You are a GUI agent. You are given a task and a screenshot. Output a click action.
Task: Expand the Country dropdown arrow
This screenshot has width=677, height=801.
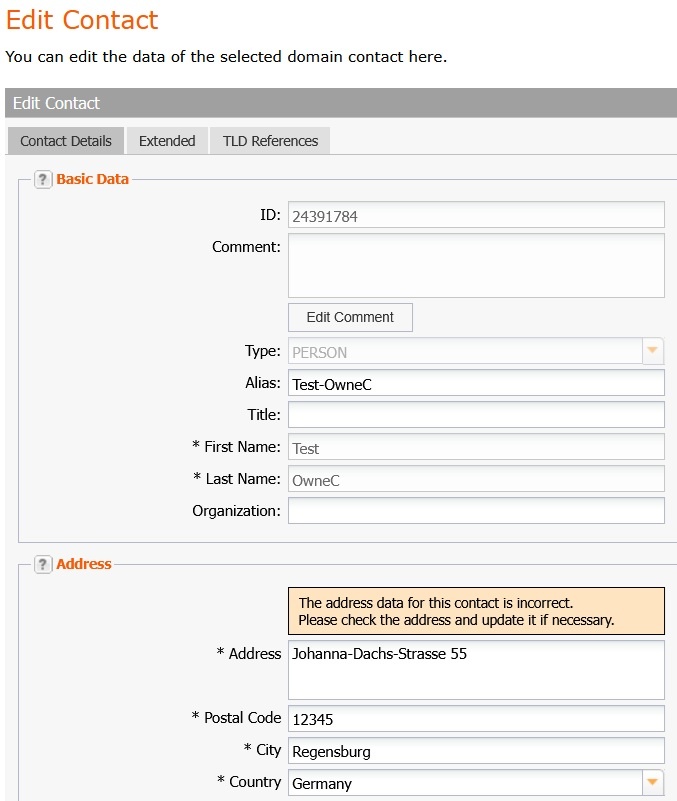coord(652,782)
